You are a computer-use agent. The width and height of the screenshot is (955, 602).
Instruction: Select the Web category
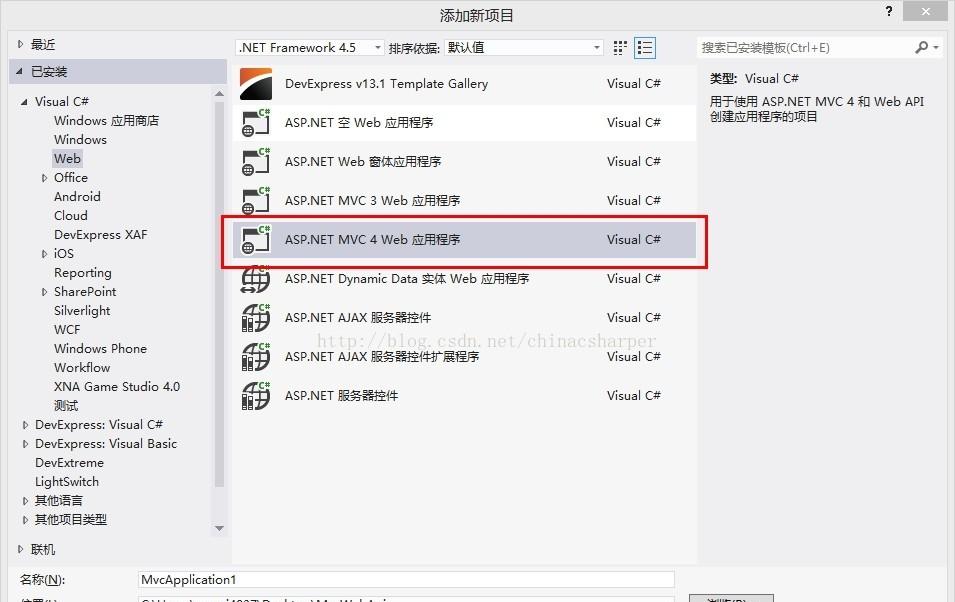click(67, 158)
